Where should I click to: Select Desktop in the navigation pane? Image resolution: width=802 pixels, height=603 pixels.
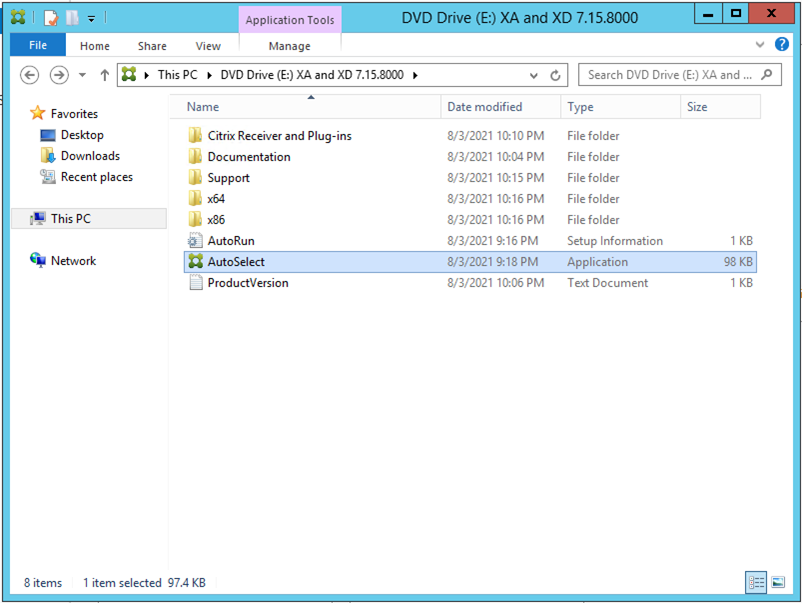click(82, 135)
